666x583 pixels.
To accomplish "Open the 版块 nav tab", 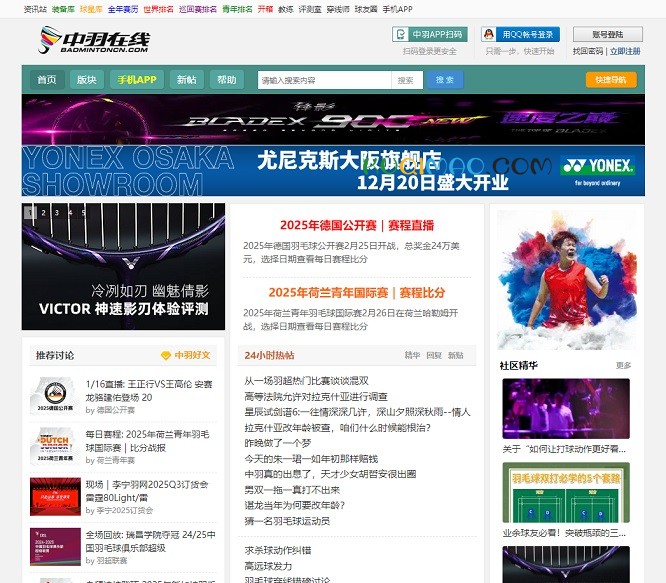I will click(87, 79).
